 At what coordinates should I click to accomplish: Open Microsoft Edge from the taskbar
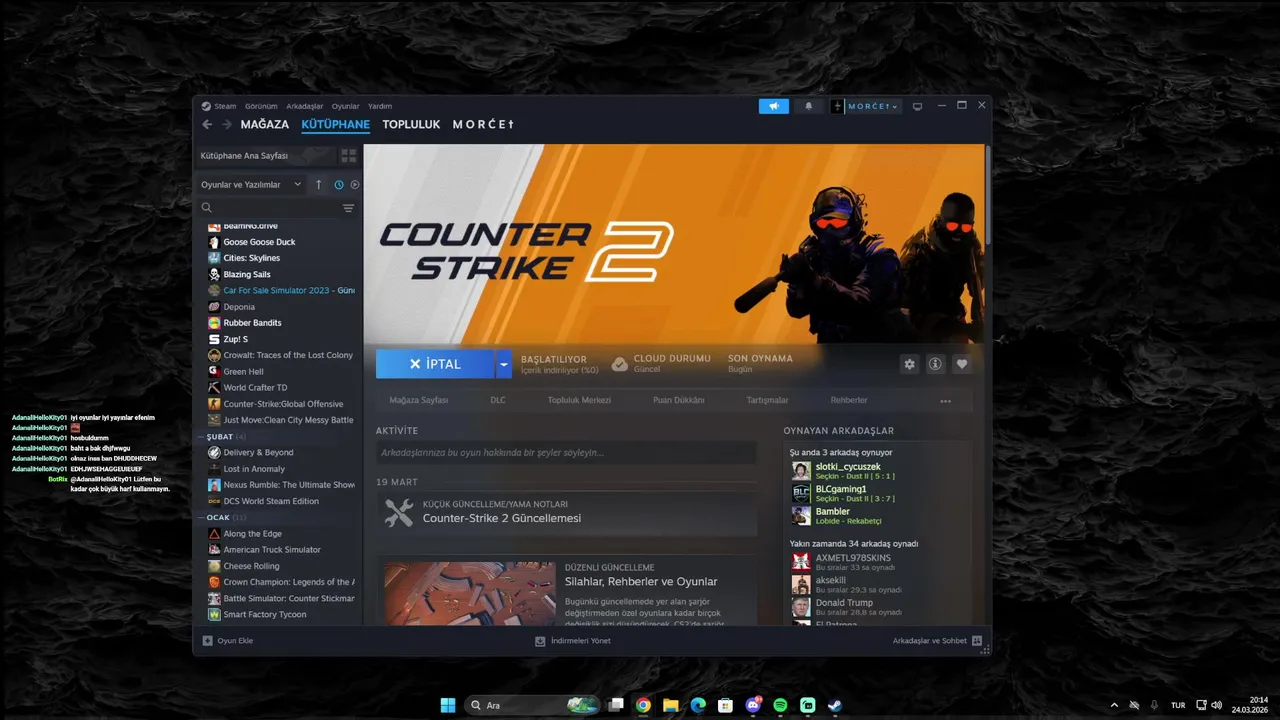click(698, 705)
